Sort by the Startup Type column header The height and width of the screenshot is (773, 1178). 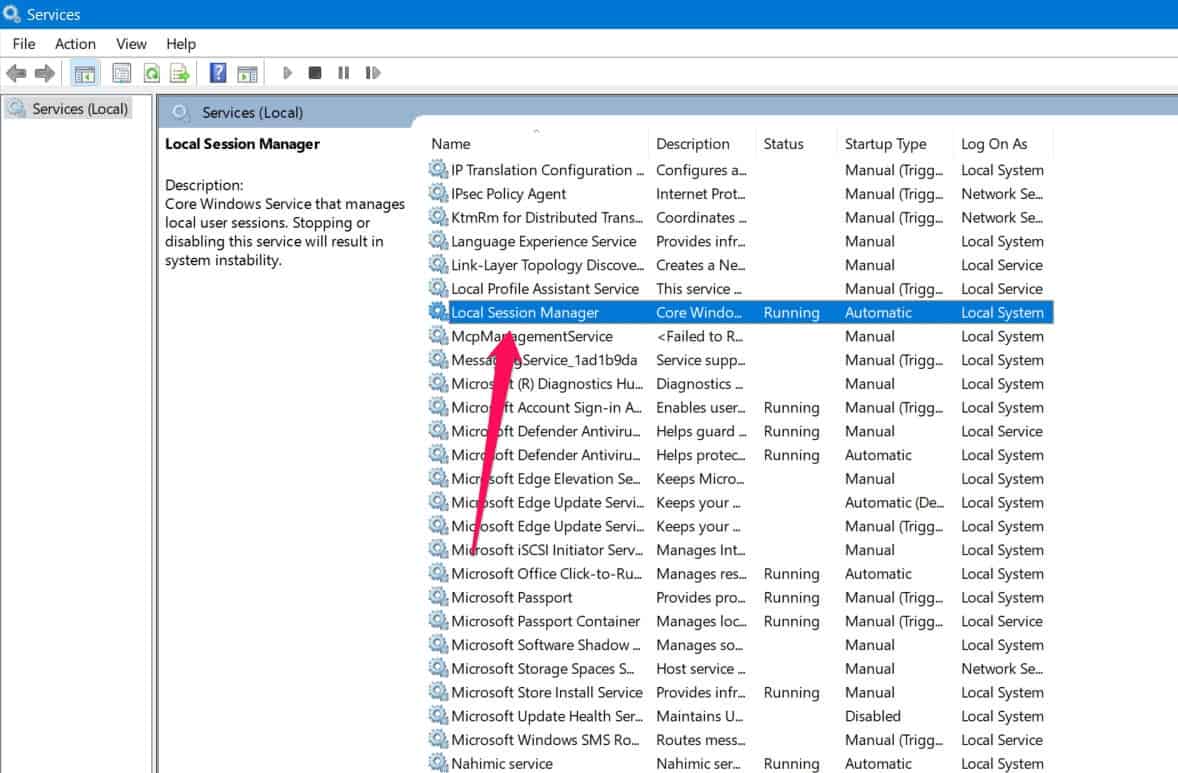885,144
